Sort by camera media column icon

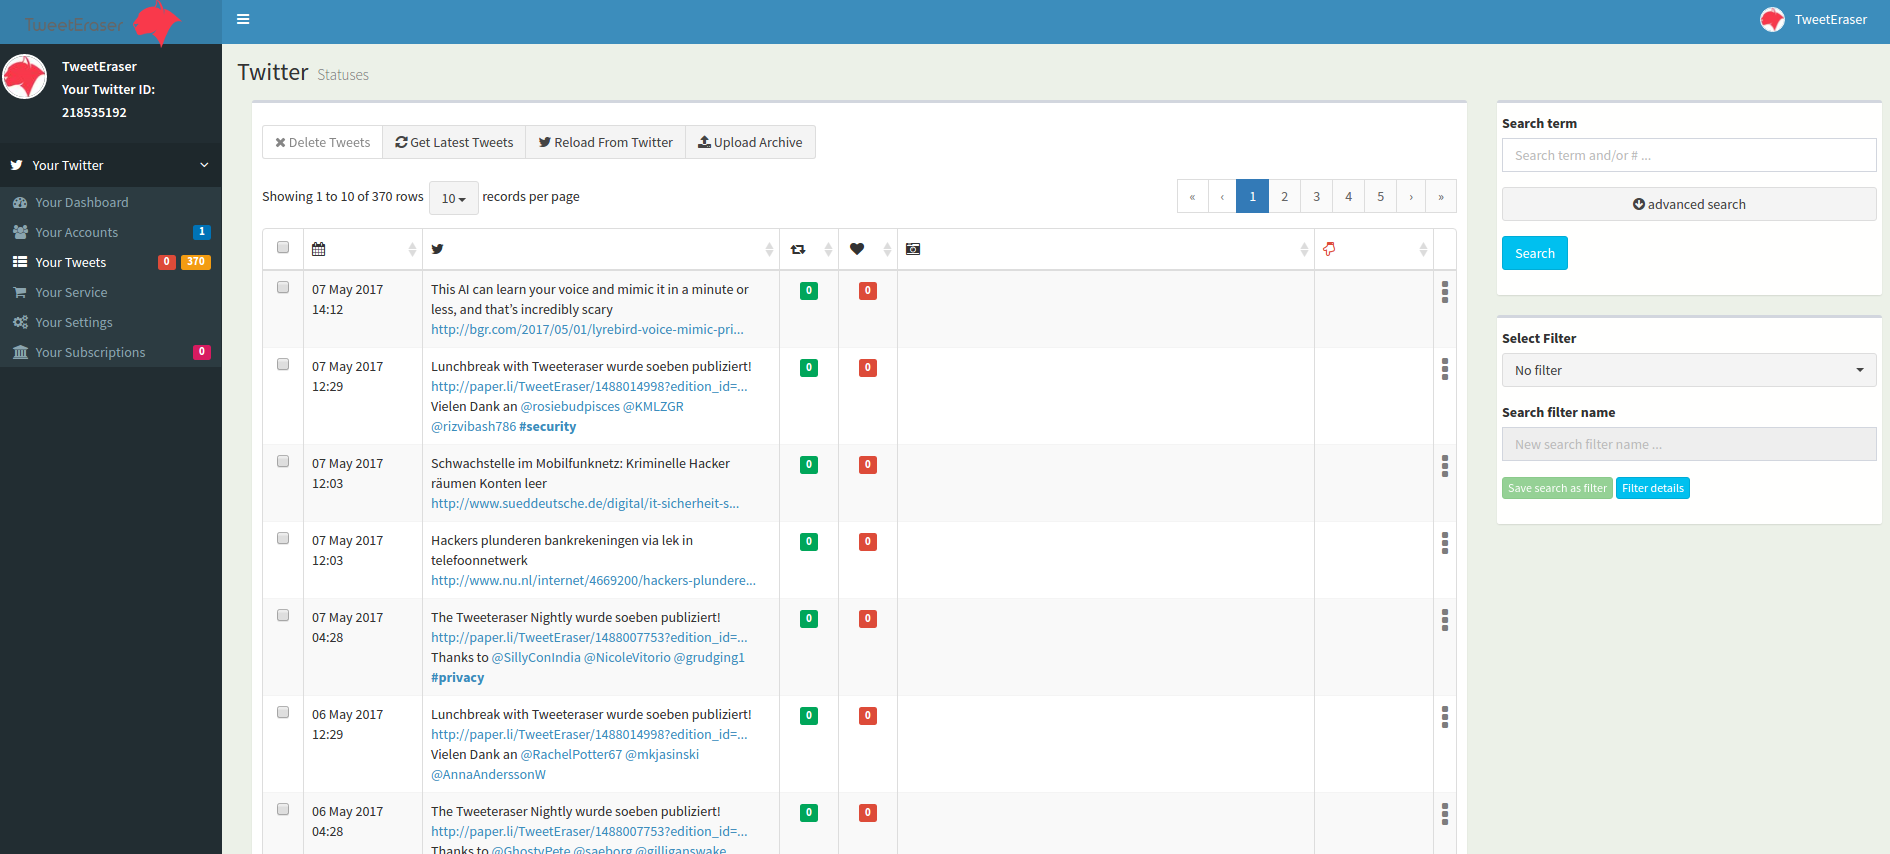tap(913, 249)
